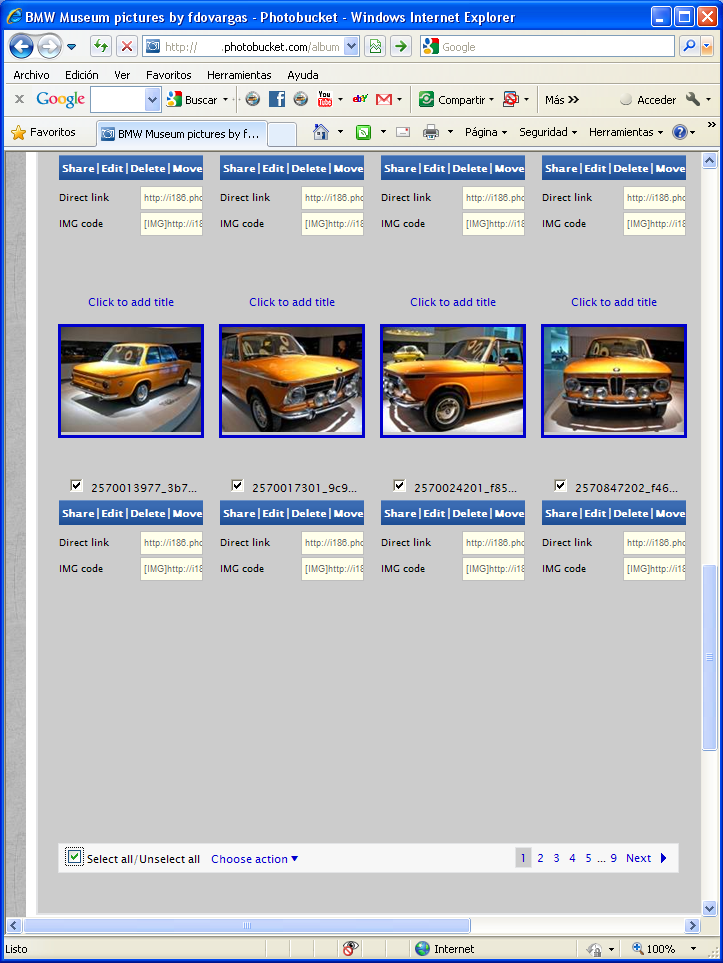The height and width of the screenshot is (963, 723).
Task: Click the Compartir share icon
Action: click(426, 99)
